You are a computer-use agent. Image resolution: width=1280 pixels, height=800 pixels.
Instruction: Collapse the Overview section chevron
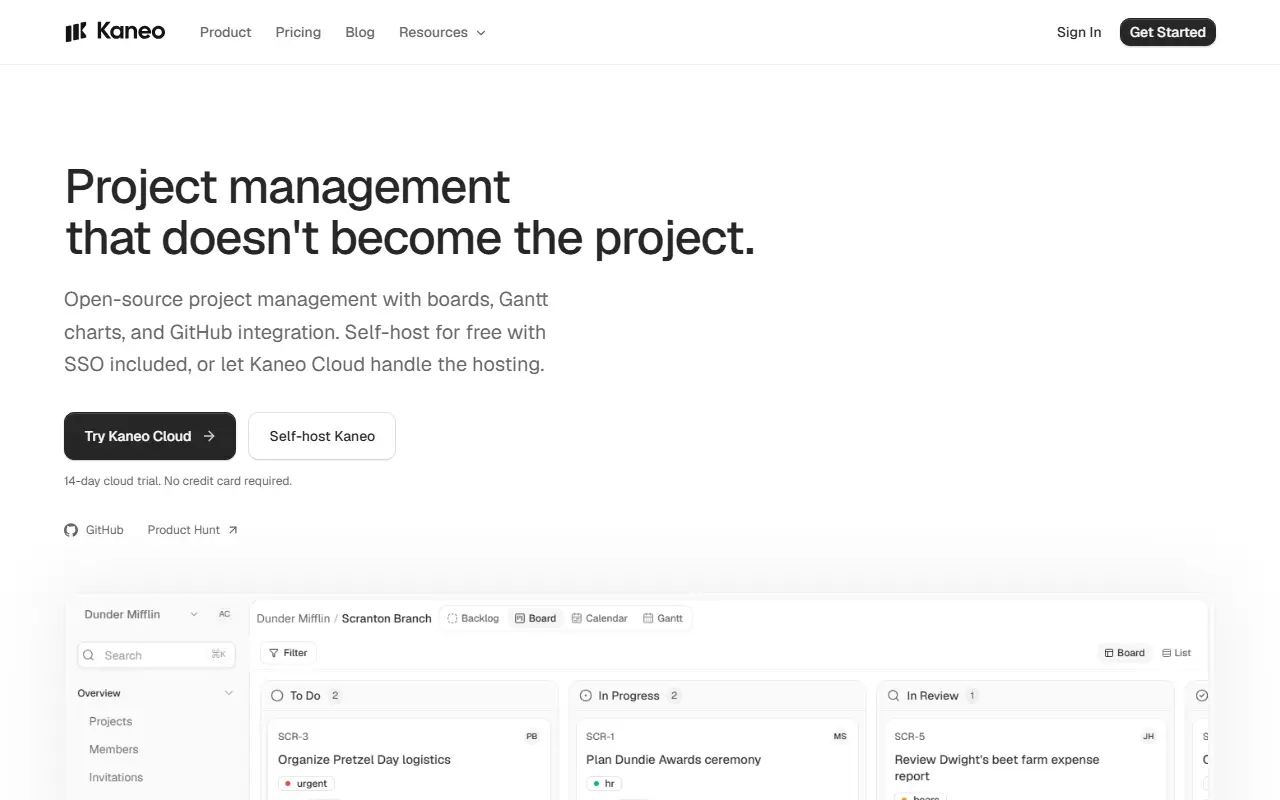pos(229,693)
